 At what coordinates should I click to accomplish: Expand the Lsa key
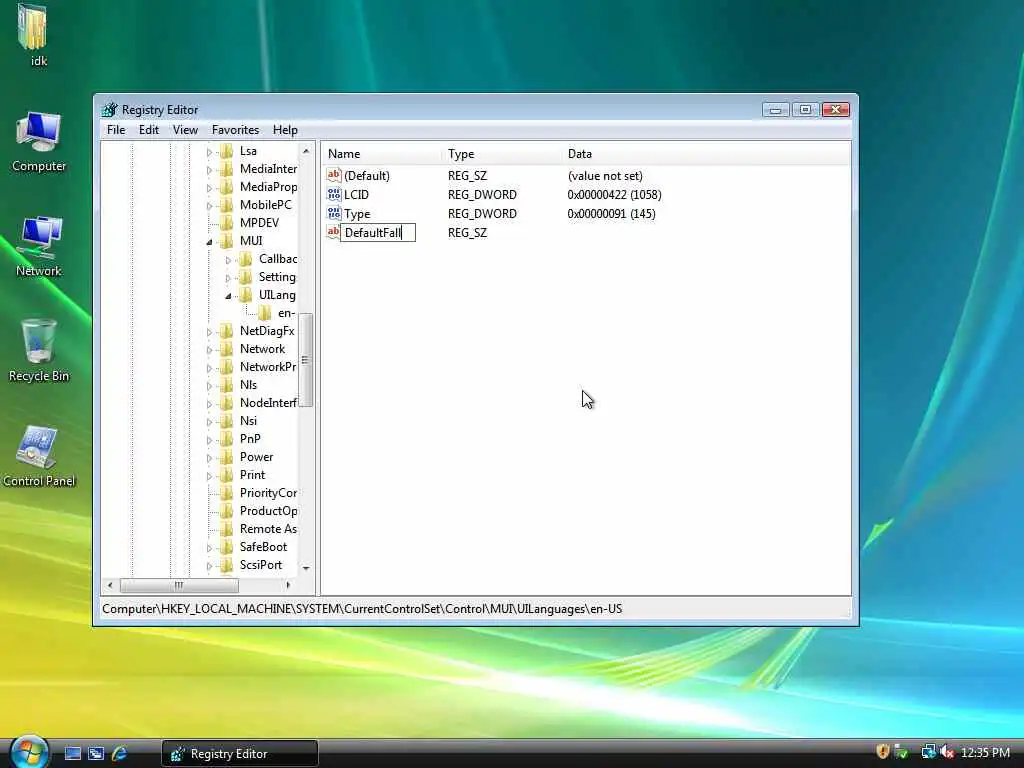coord(209,152)
